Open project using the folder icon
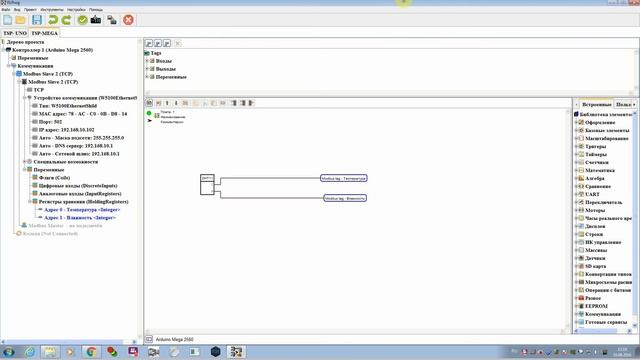 coord(20,20)
